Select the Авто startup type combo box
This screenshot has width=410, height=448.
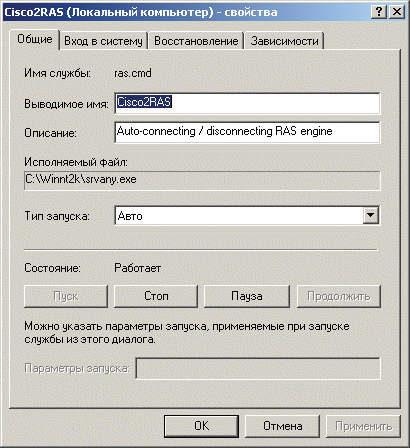pos(247,216)
